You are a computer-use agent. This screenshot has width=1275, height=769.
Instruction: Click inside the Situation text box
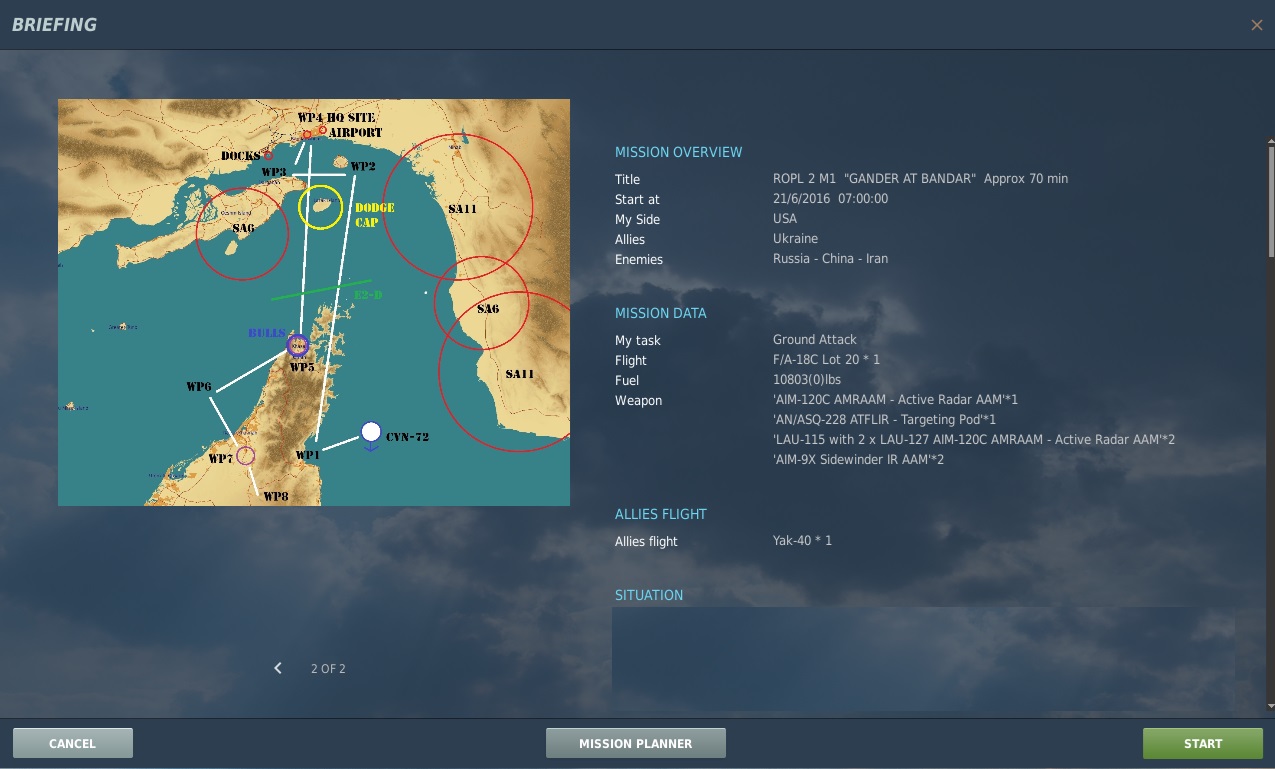(923, 658)
